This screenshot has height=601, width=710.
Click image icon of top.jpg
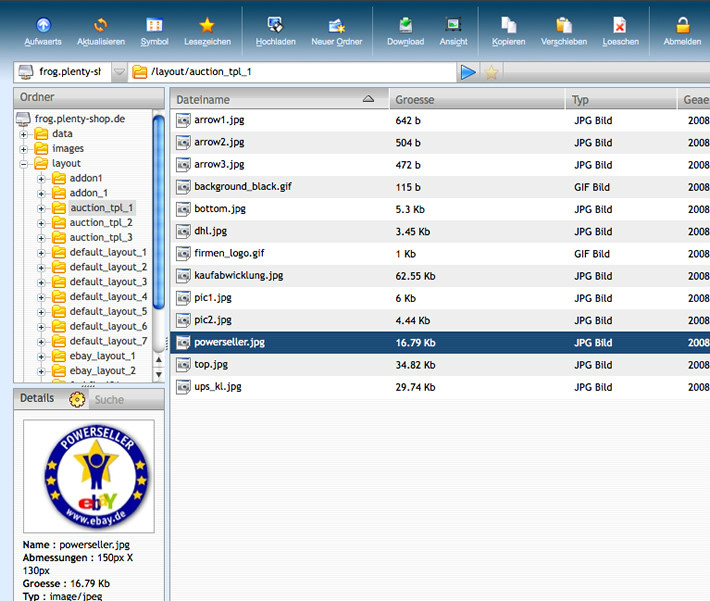click(x=183, y=365)
